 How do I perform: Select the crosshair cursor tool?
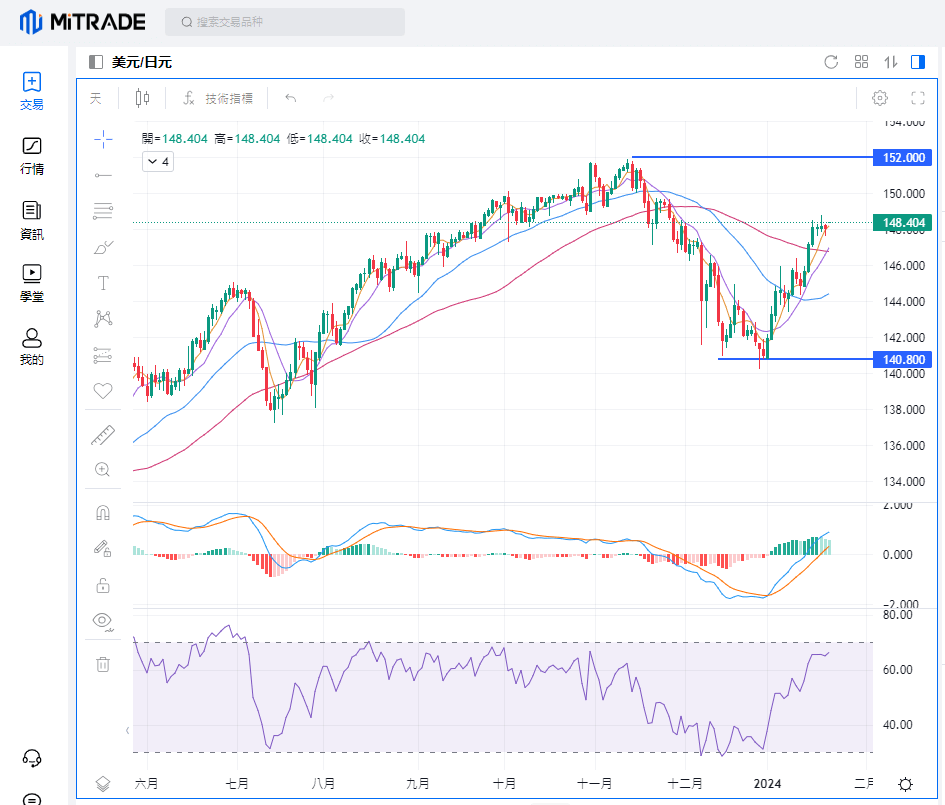[x=103, y=139]
